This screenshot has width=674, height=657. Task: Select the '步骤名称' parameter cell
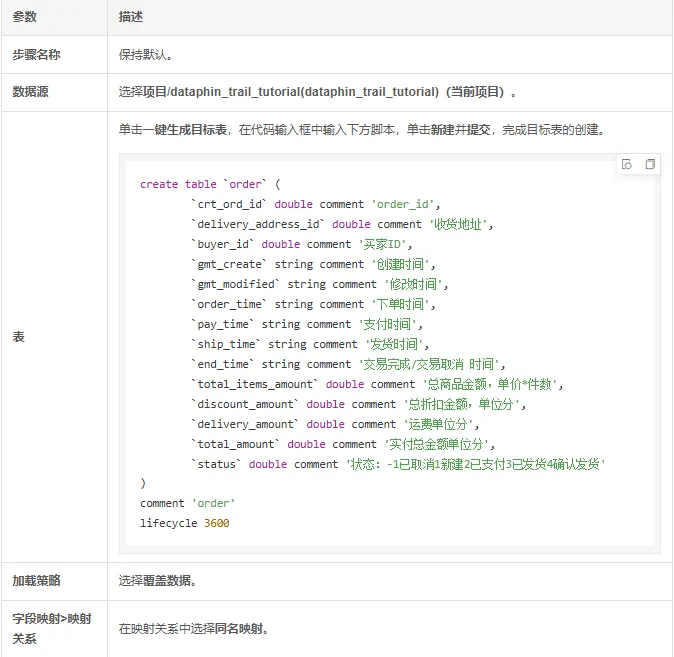[54, 55]
